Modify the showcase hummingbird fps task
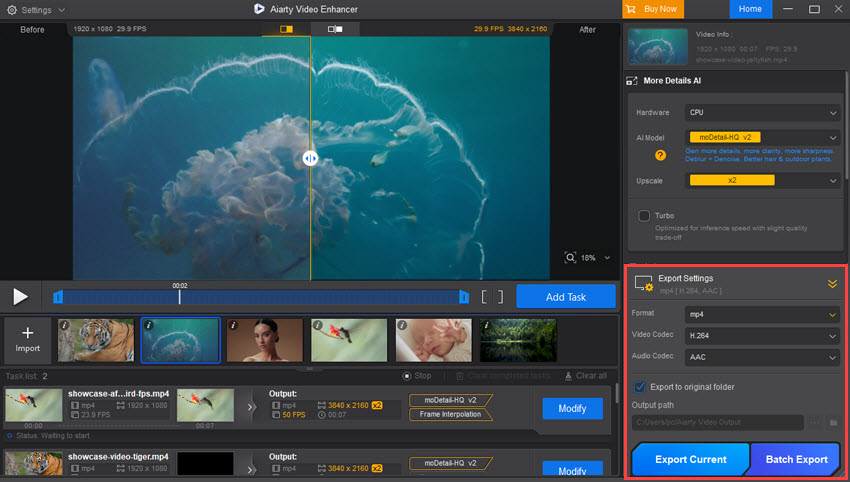850x482 pixels. coord(572,409)
